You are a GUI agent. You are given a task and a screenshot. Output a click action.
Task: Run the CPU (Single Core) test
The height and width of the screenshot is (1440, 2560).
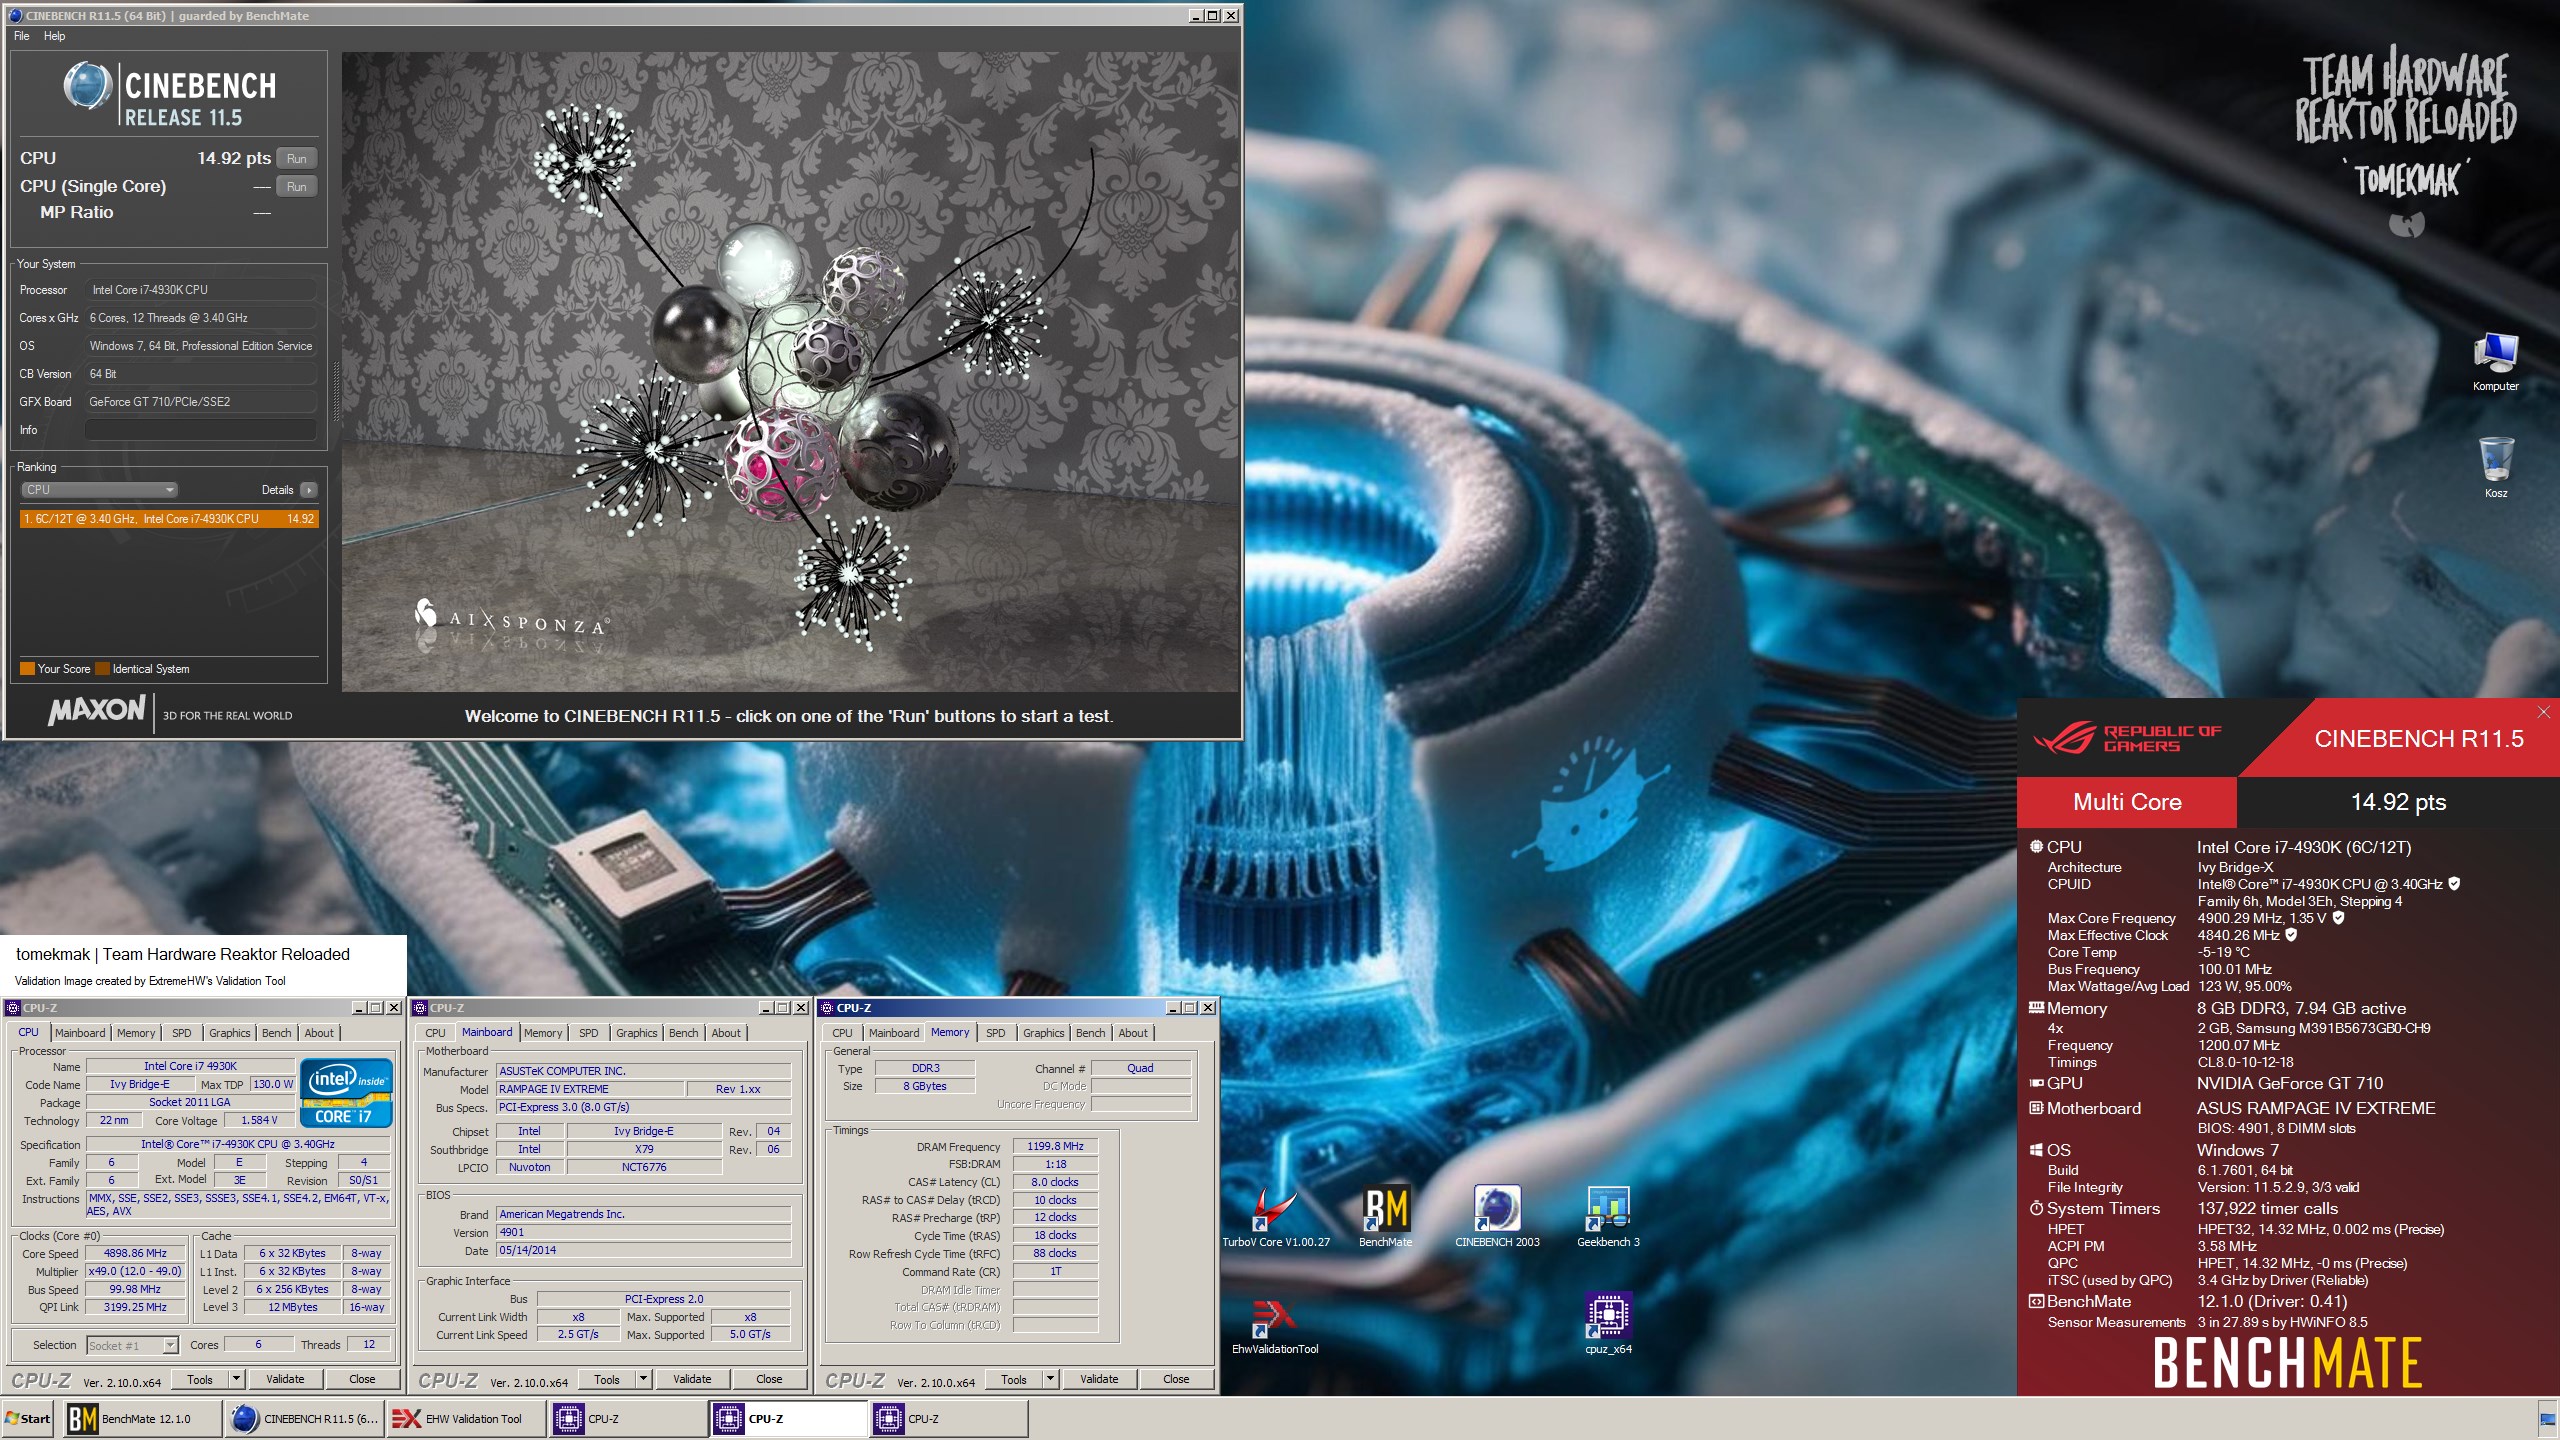click(x=297, y=186)
